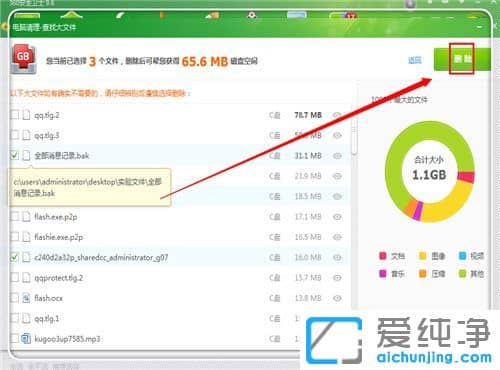Select the file name flash.exe.p2p
This screenshot has width=500, height=370.
click(56, 217)
